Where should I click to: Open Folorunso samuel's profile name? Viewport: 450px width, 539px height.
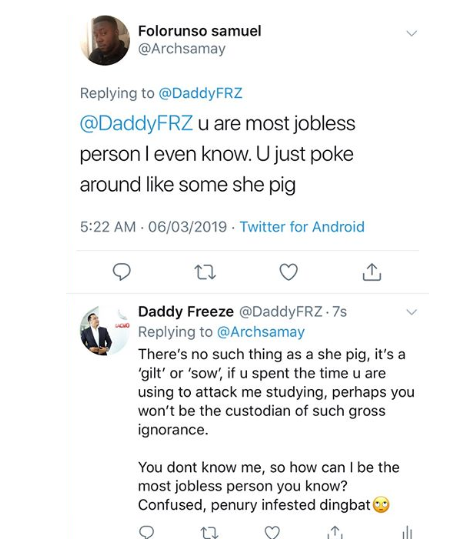pos(199,31)
